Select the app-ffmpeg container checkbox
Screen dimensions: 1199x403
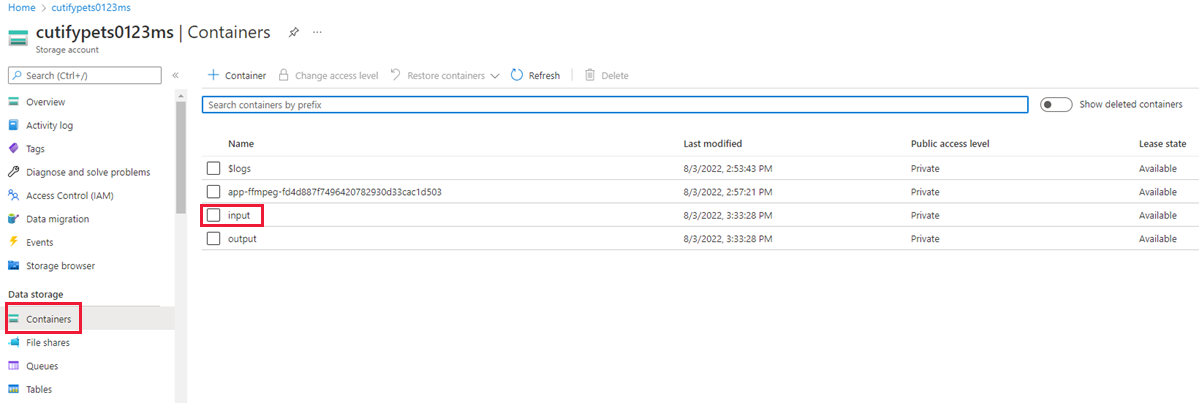(213, 192)
